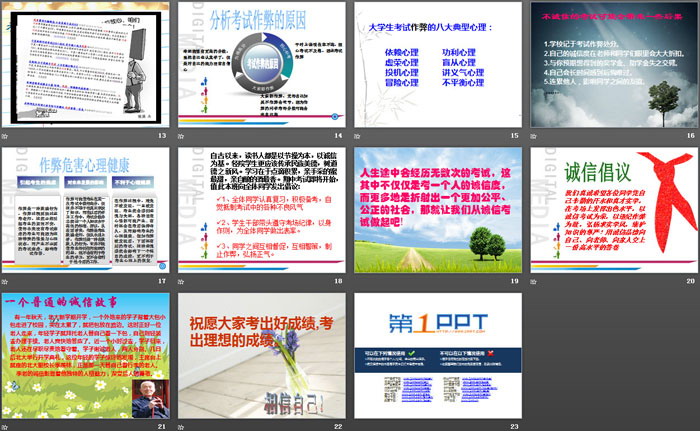Click the animation star icon under slide 13
Screen dimensions: 700x431
pos(4,136)
